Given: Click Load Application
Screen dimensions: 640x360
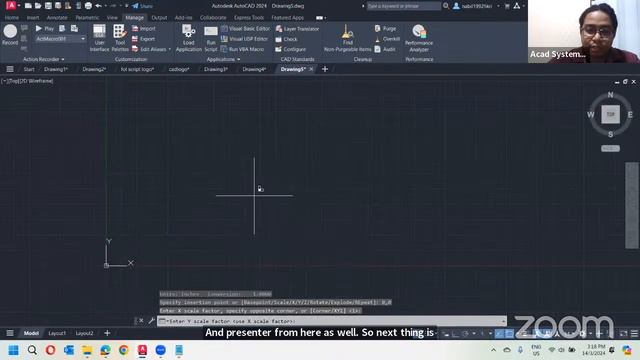Looking at the screenshot, I should click(x=189, y=38).
